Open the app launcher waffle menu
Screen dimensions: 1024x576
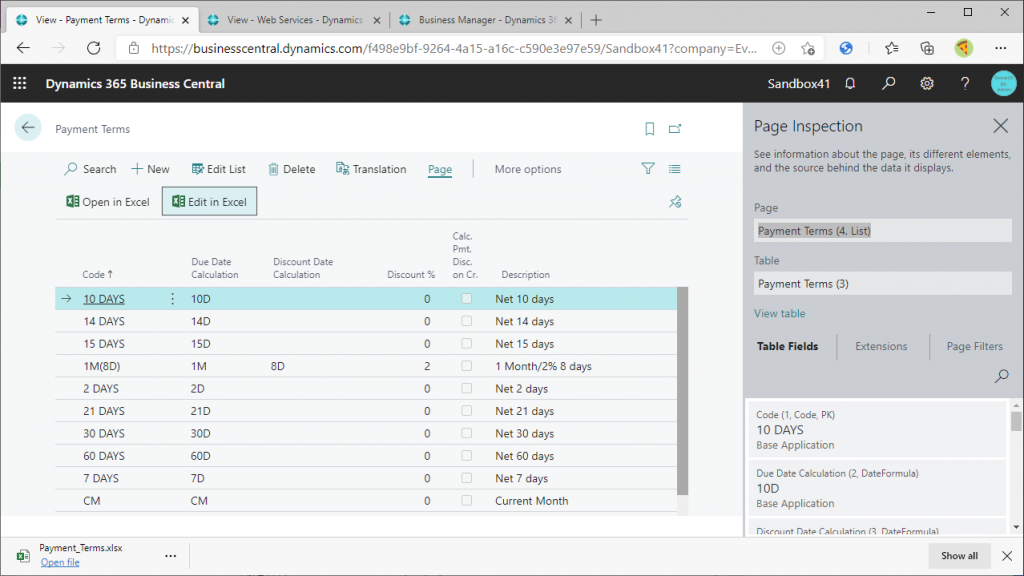tap(20, 84)
